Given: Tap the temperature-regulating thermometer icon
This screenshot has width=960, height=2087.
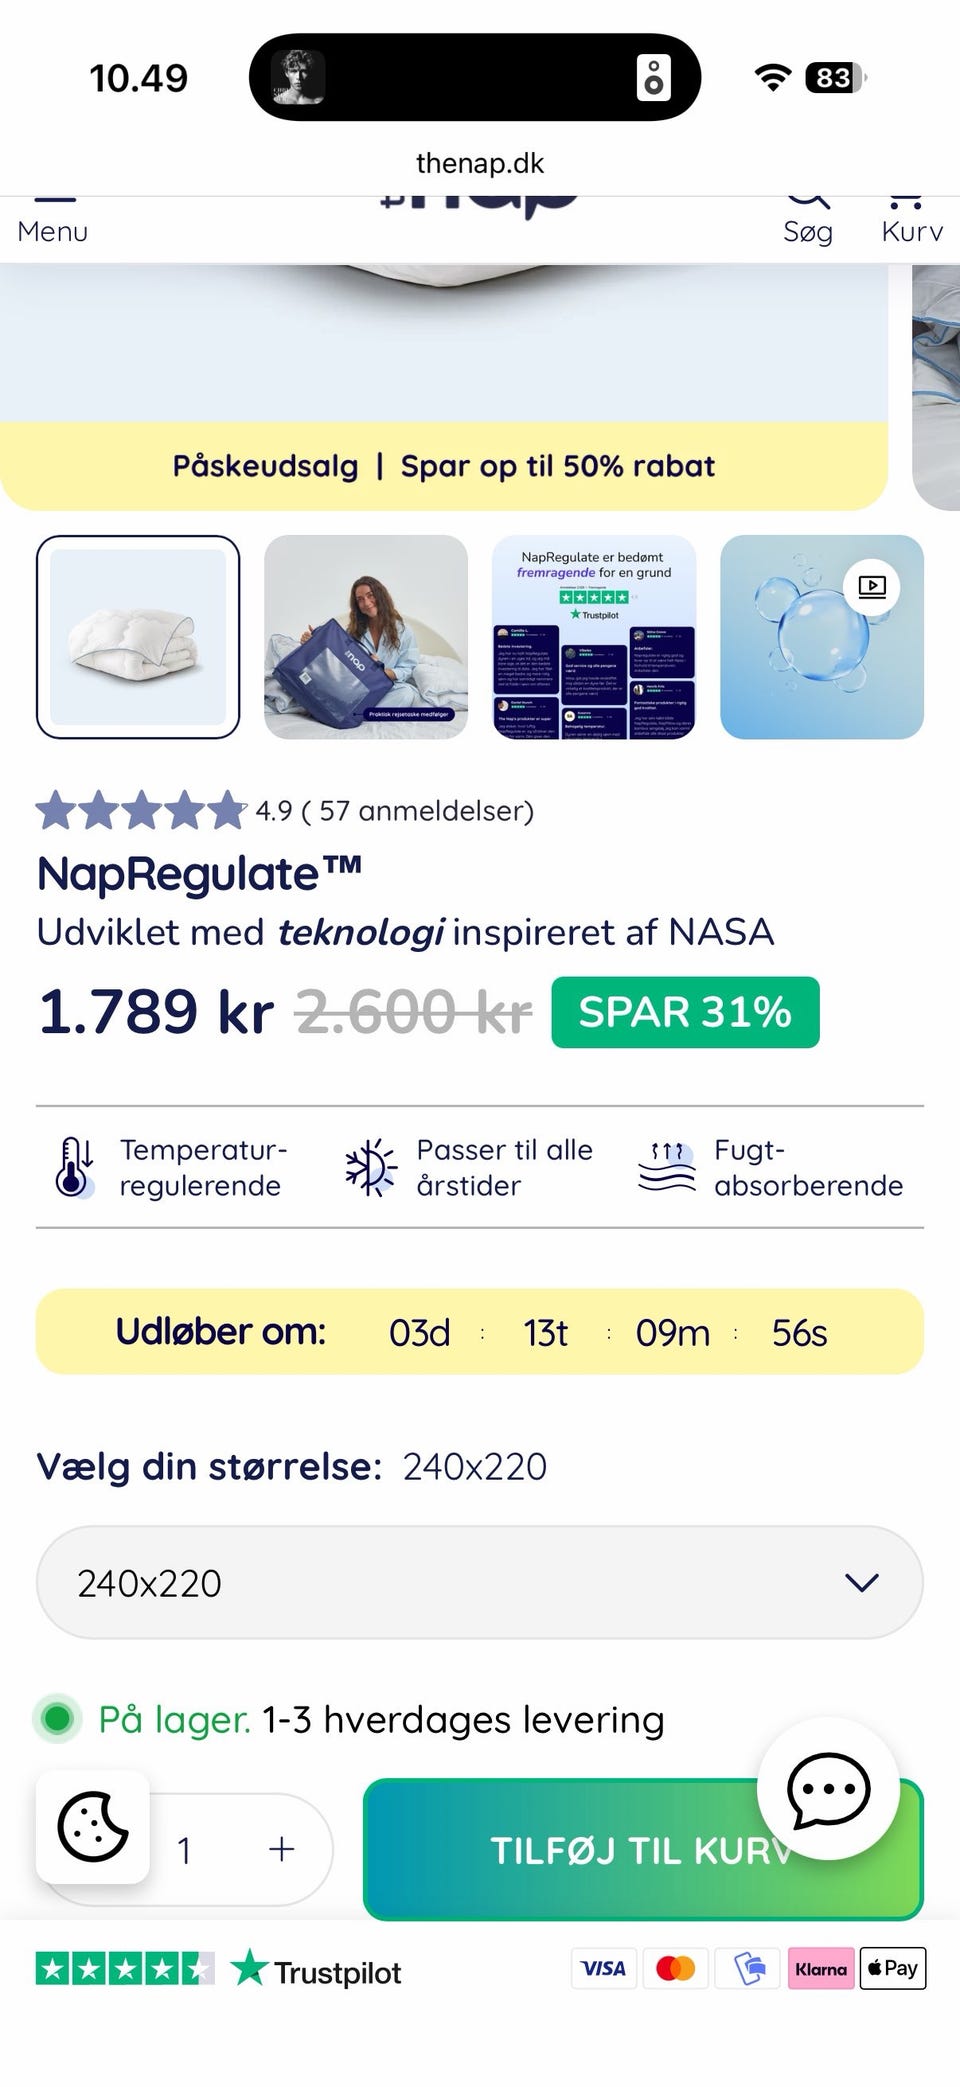Looking at the screenshot, I should click(75, 1167).
